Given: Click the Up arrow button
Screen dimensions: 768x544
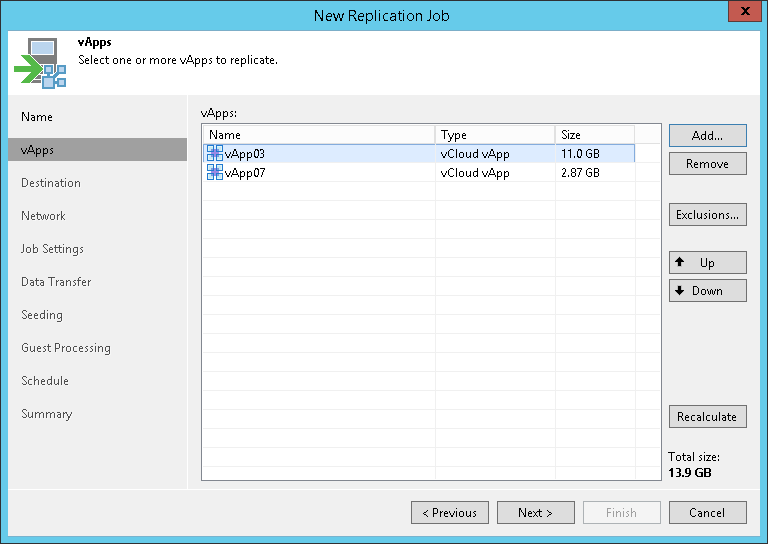Looking at the screenshot, I should point(707,263).
